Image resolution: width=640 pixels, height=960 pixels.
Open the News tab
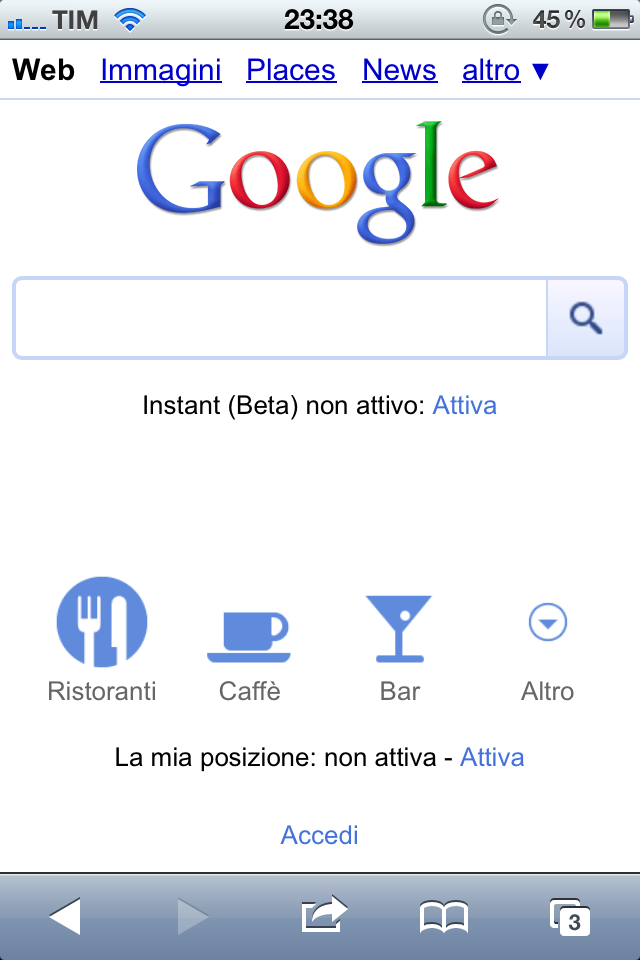pyautogui.click(x=399, y=70)
